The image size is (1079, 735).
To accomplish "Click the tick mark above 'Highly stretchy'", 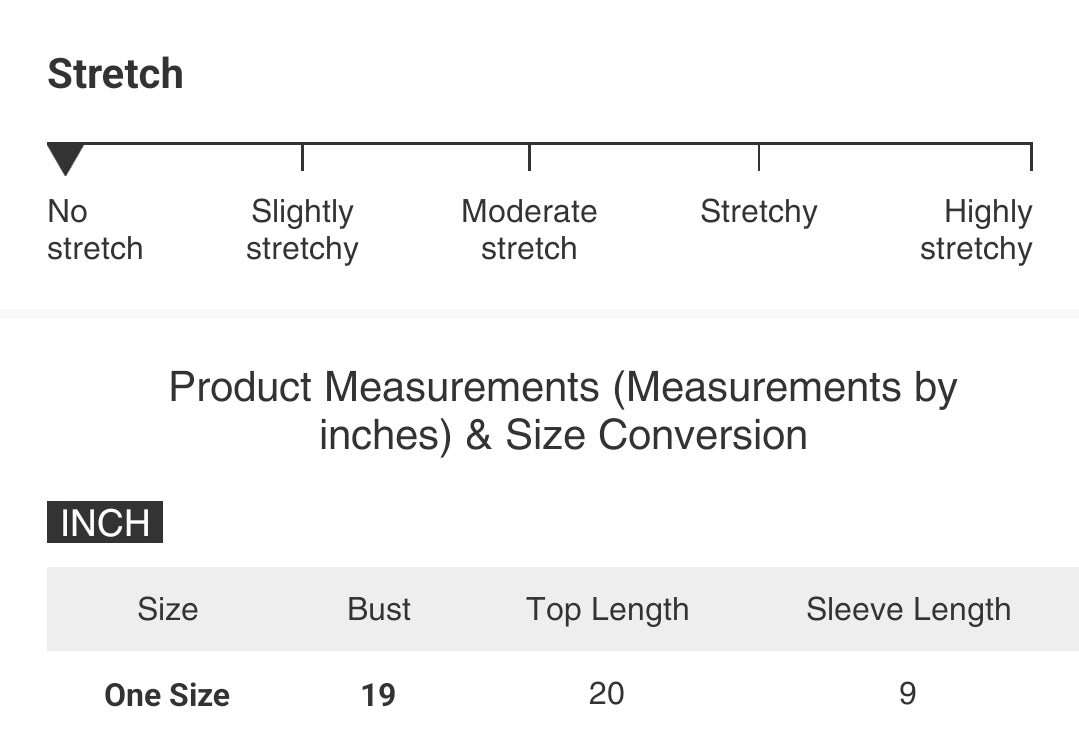I will click(1031, 156).
